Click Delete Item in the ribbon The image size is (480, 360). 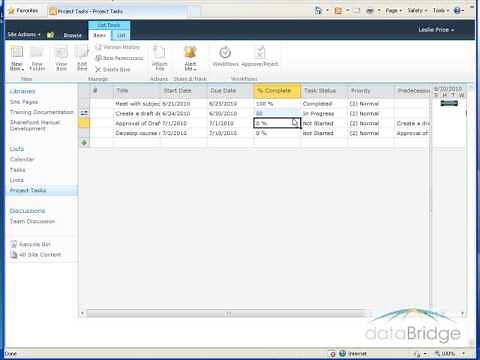[x=113, y=69]
